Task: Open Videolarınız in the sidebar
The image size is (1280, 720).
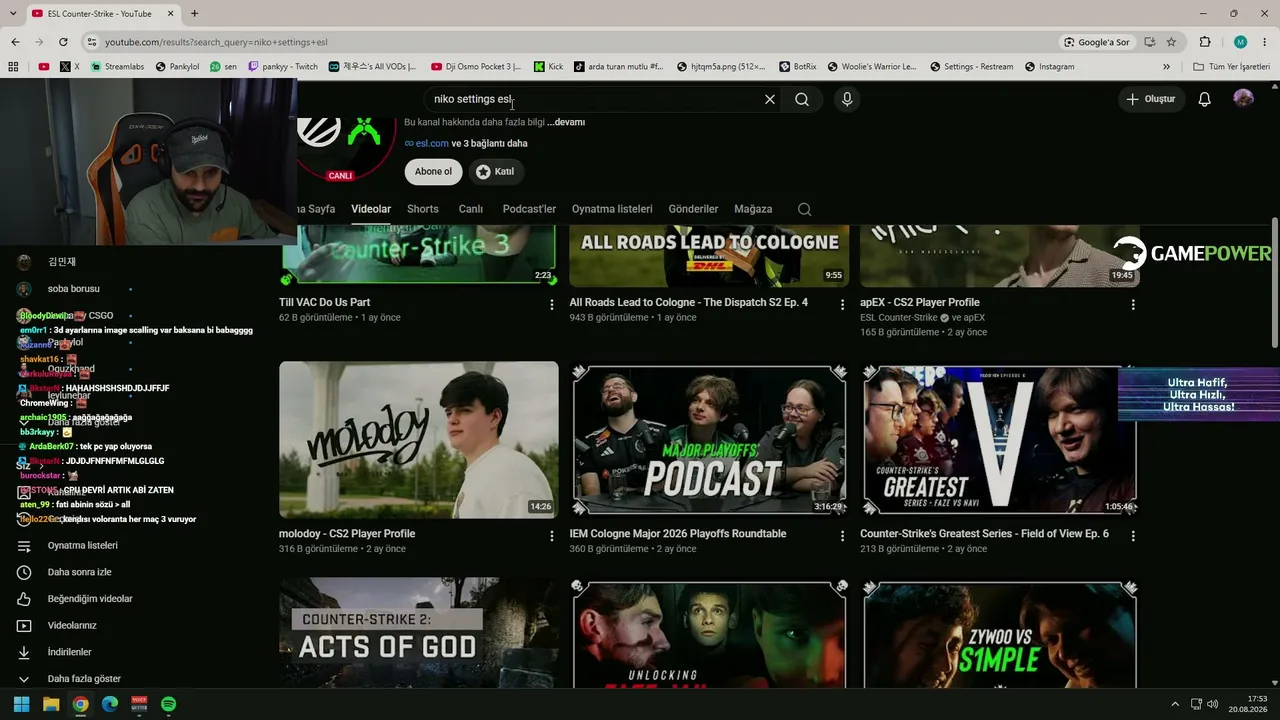Action: coord(72,626)
